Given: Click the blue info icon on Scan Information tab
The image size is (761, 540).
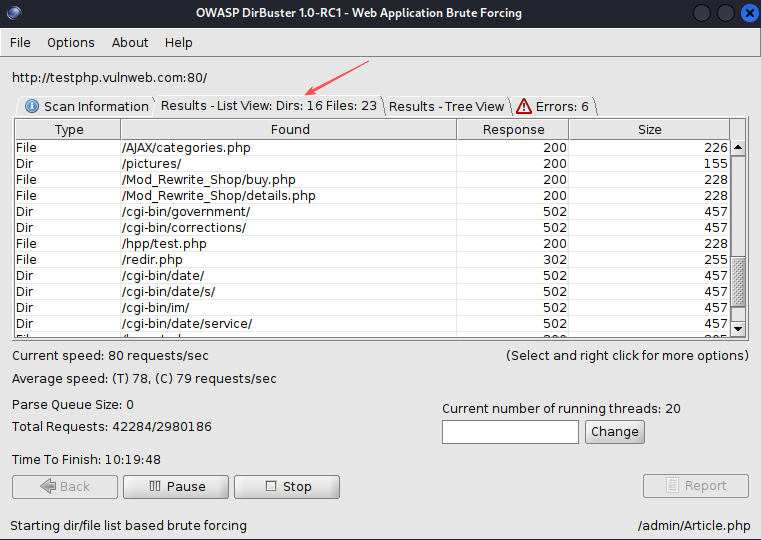Looking at the screenshot, I should (x=32, y=106).
